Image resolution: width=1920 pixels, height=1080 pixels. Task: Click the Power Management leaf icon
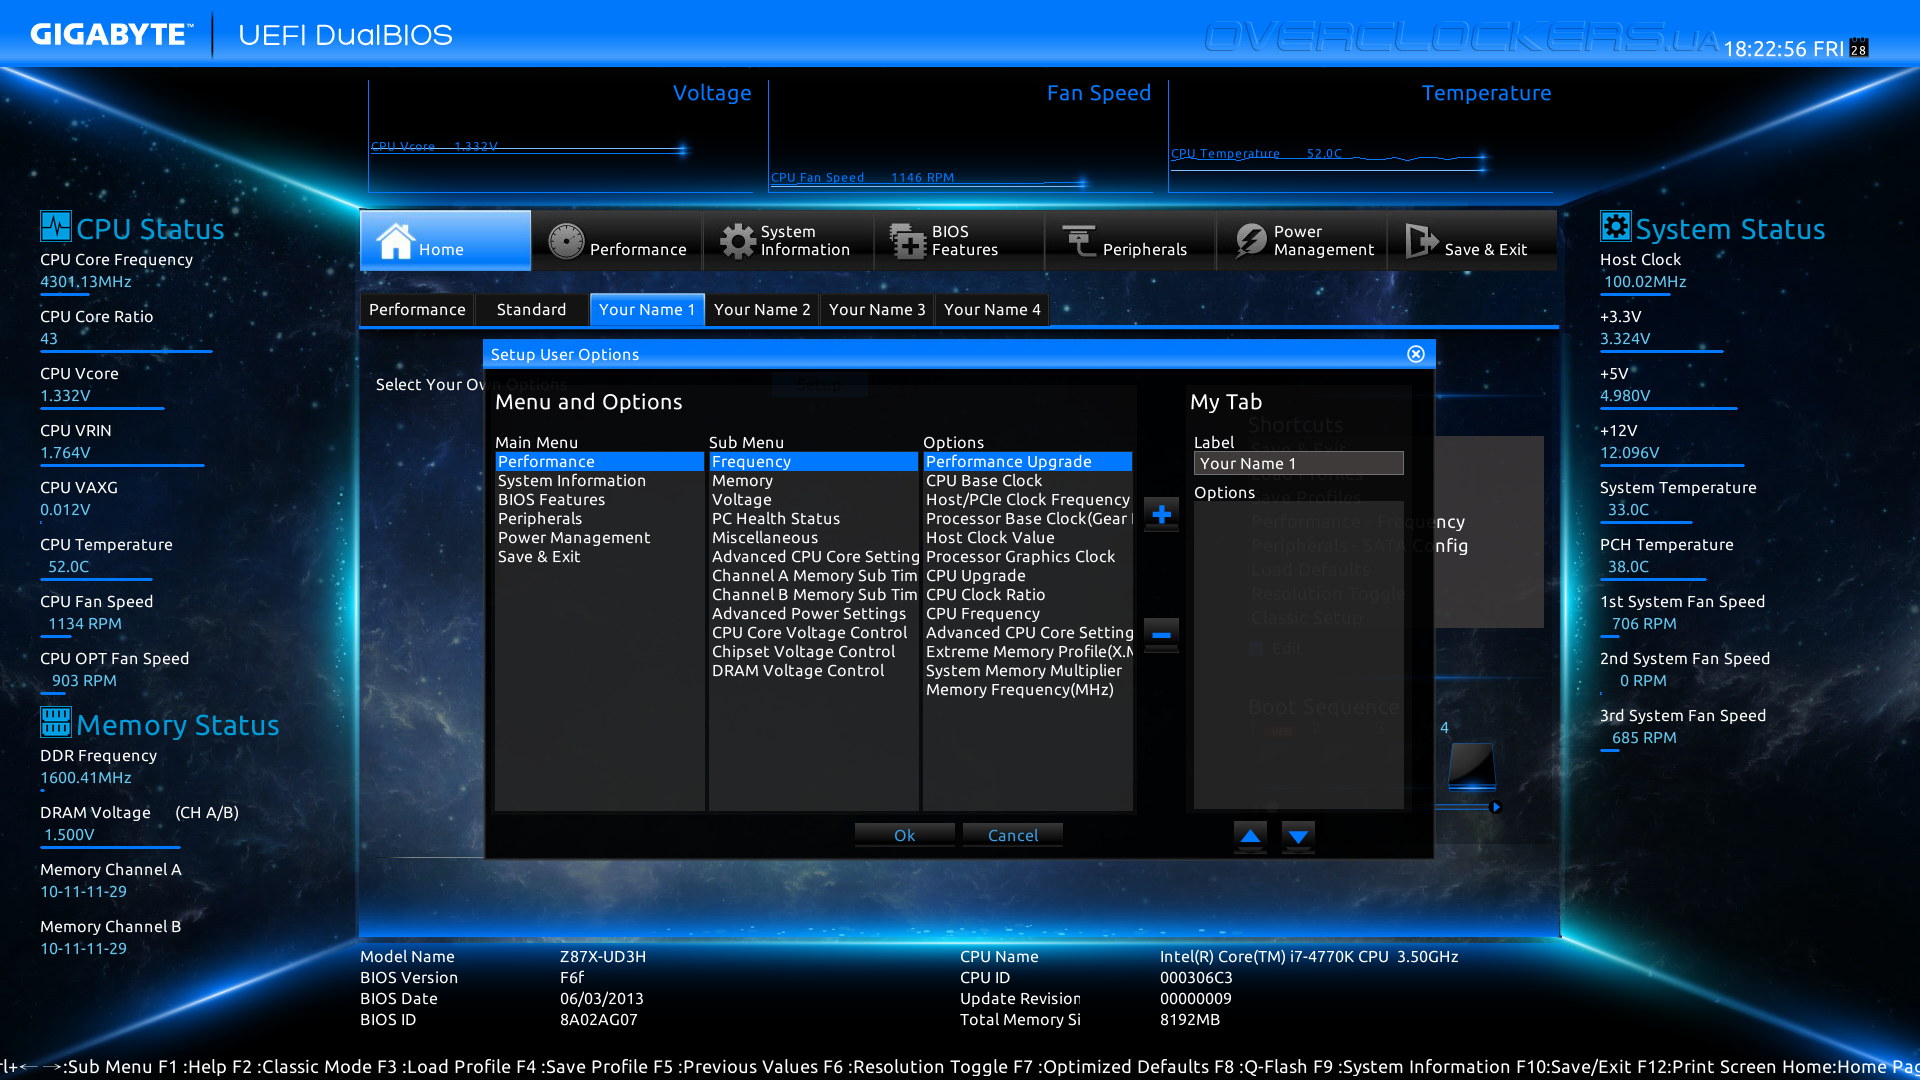[x=1250, y=241]
